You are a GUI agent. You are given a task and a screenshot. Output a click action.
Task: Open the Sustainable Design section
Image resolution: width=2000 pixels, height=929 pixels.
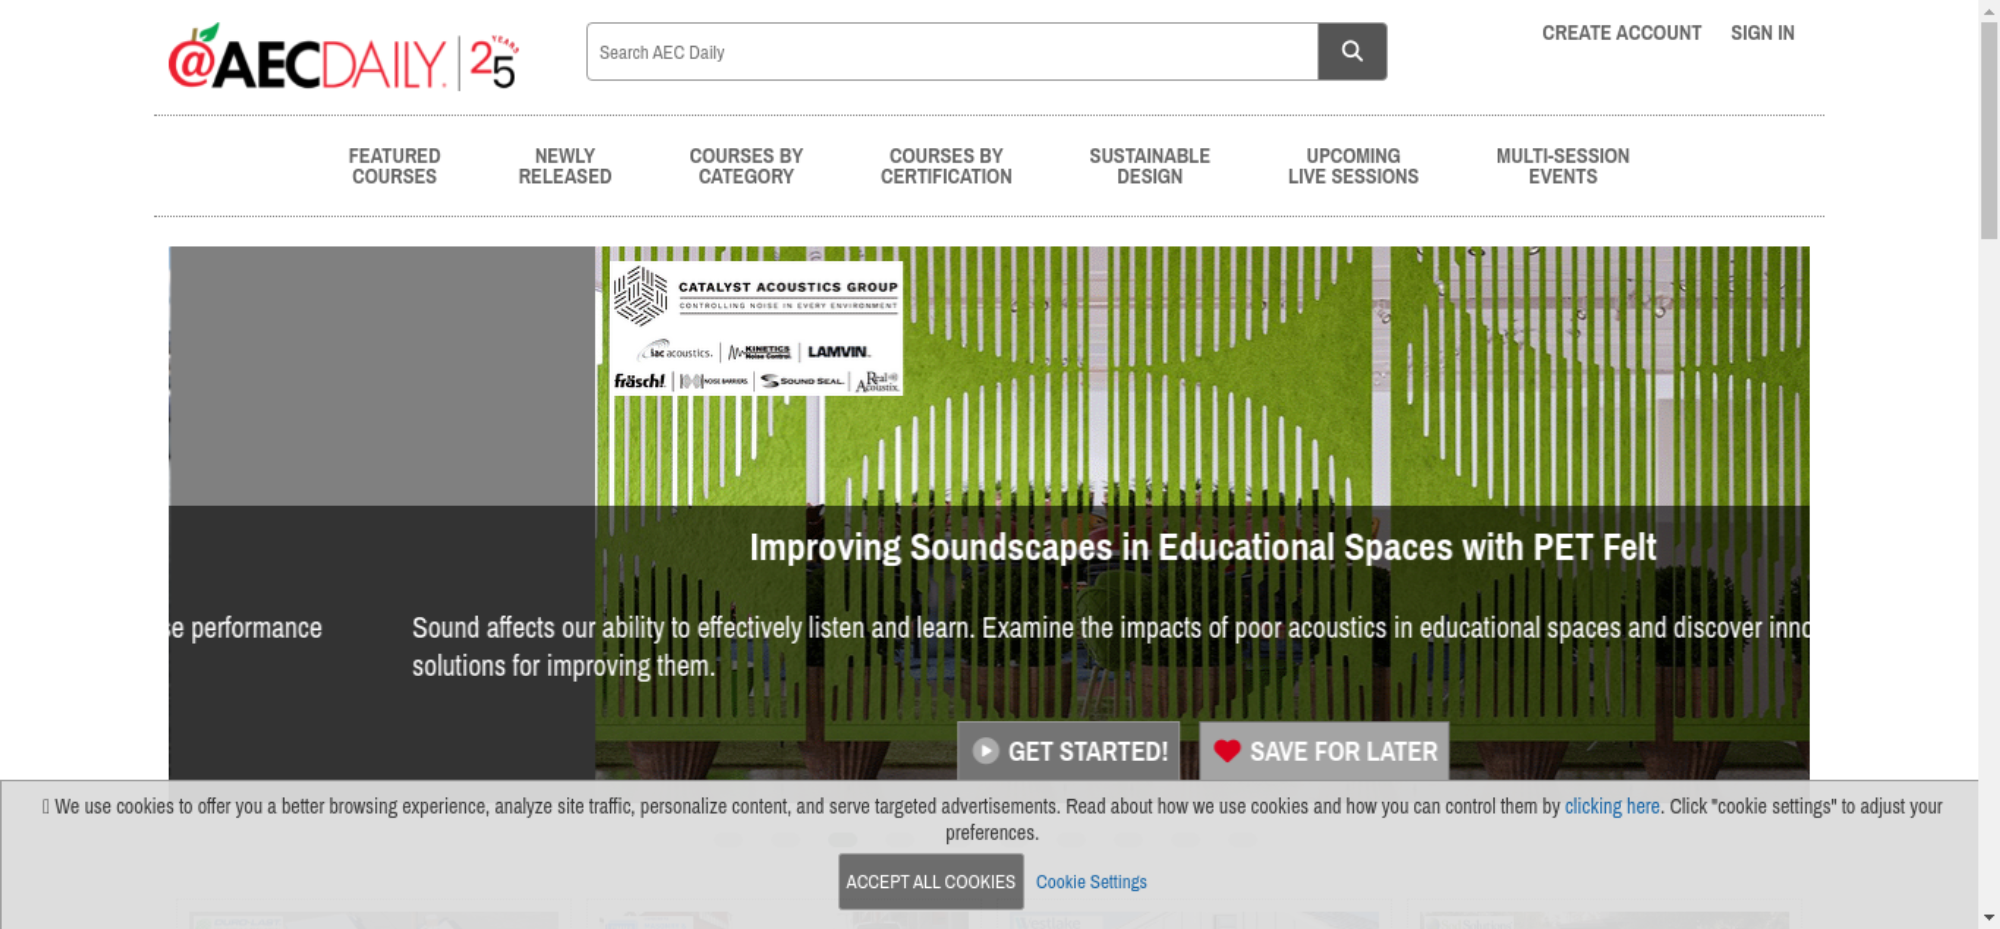point(1149,166)
